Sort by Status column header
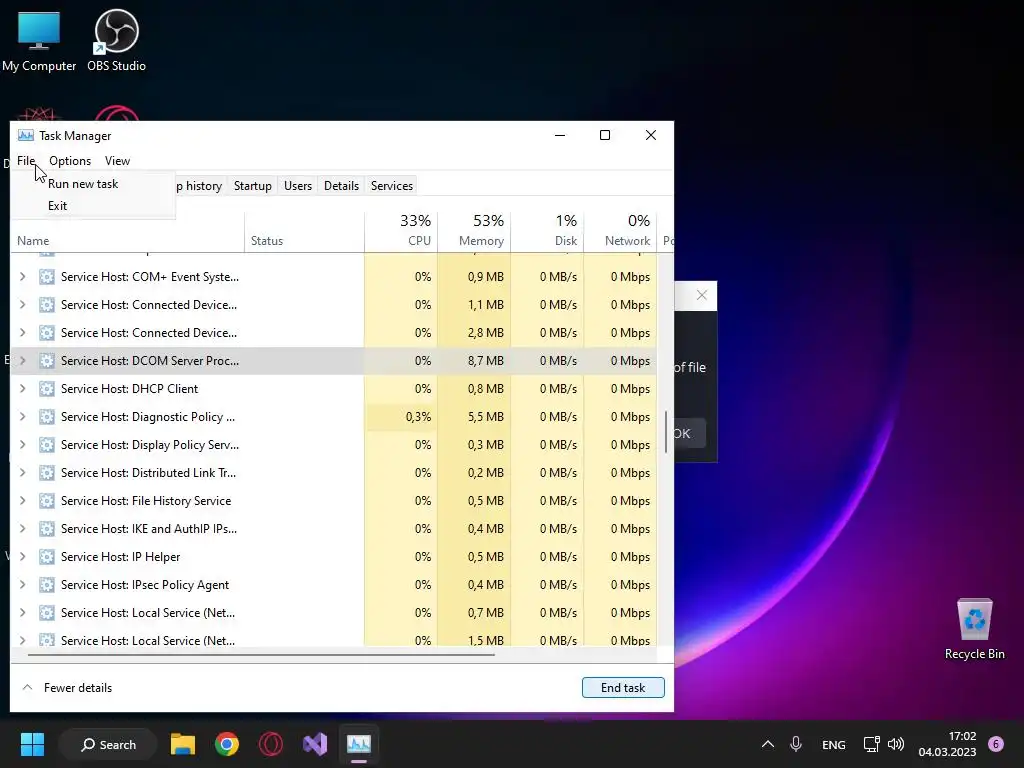Screen dimensions: 1024x768 coord(304,231)
